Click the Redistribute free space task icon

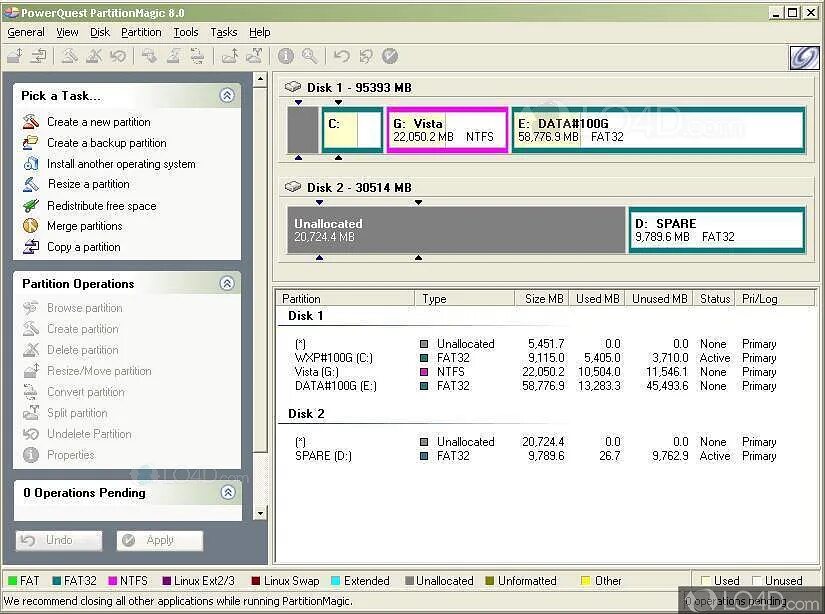click(x=31, y=205)
